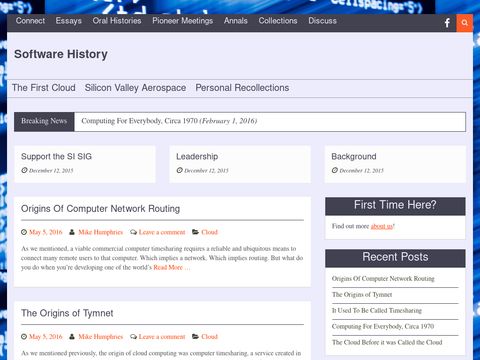Click comment bubble icon on Tymnet post

[x=133, y=337]
